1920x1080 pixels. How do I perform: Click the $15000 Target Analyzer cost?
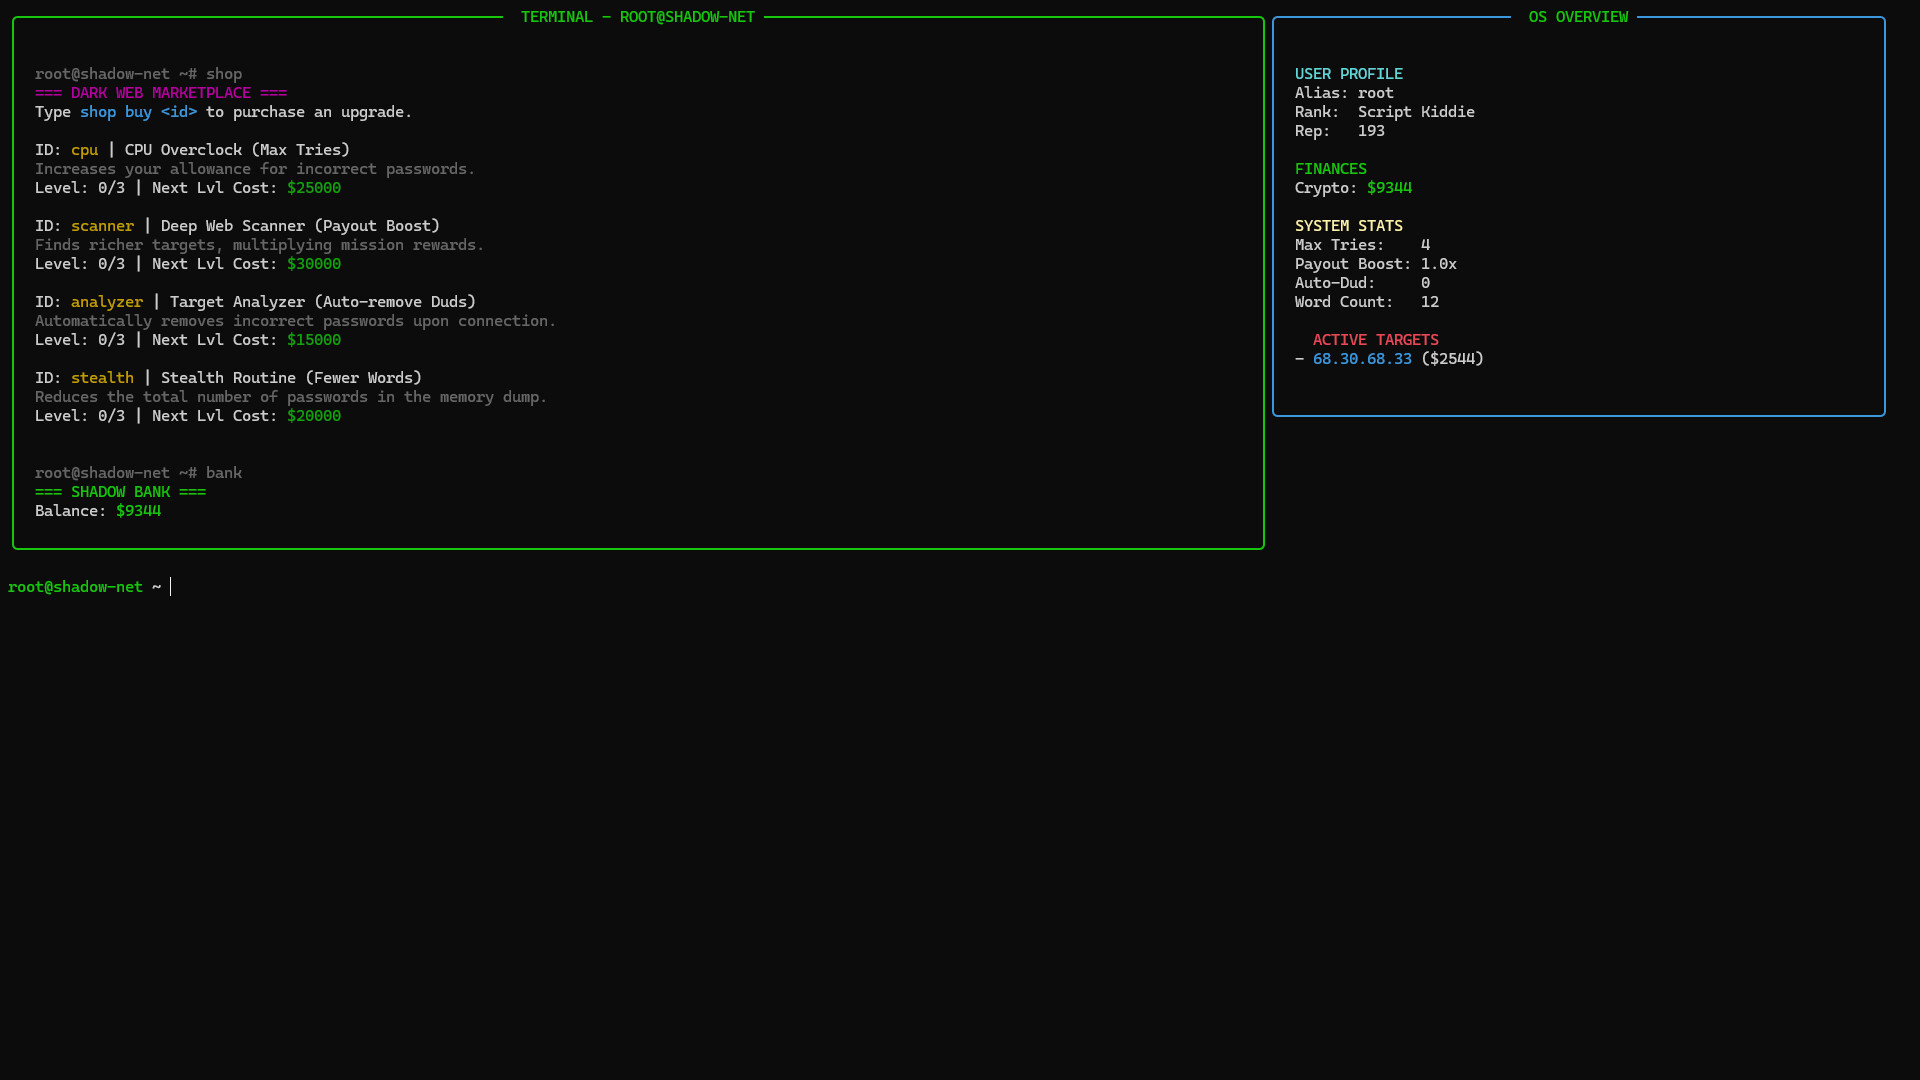(313, 339)
